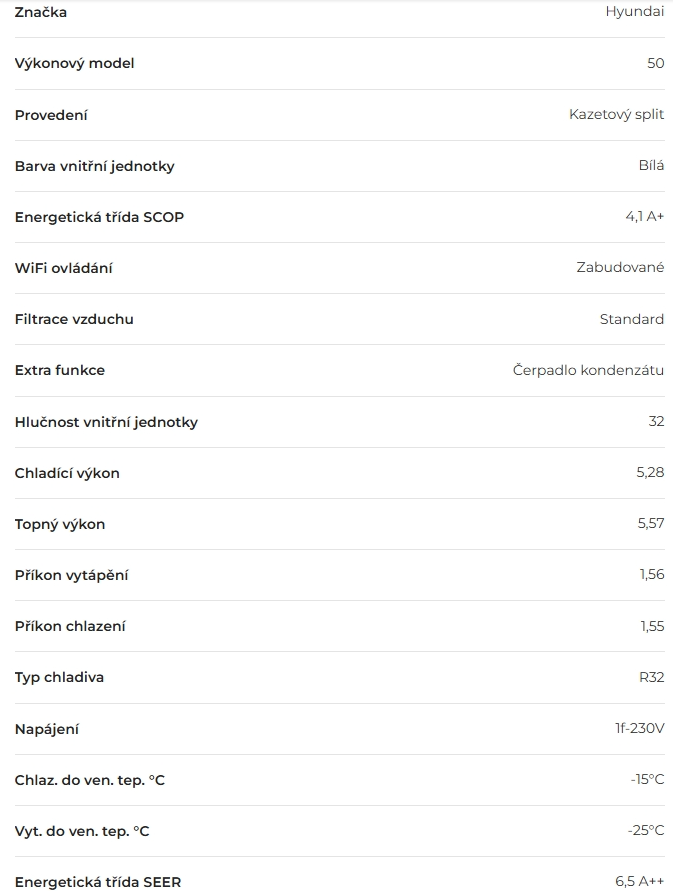Click the 1f-230V Napájení value
This screenshot has height=894, width=673.
tap(639, 728)
